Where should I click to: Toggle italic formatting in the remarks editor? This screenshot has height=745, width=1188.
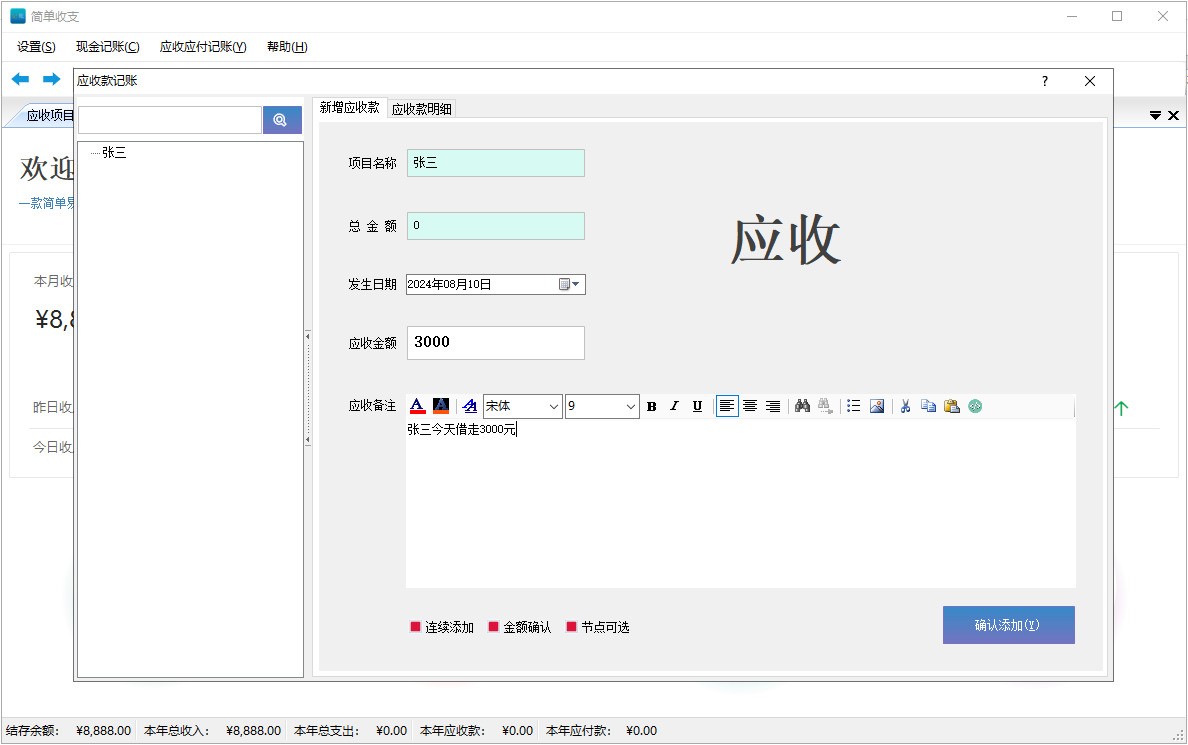674,405
